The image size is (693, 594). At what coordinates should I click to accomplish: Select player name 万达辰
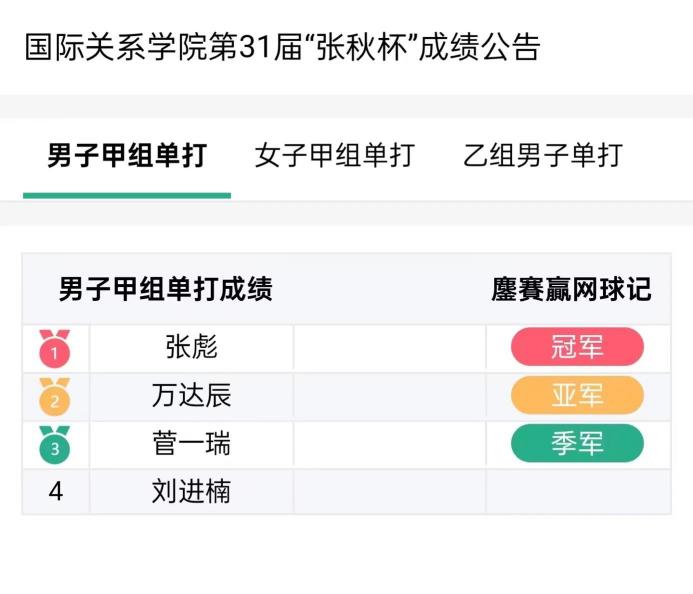191,395
